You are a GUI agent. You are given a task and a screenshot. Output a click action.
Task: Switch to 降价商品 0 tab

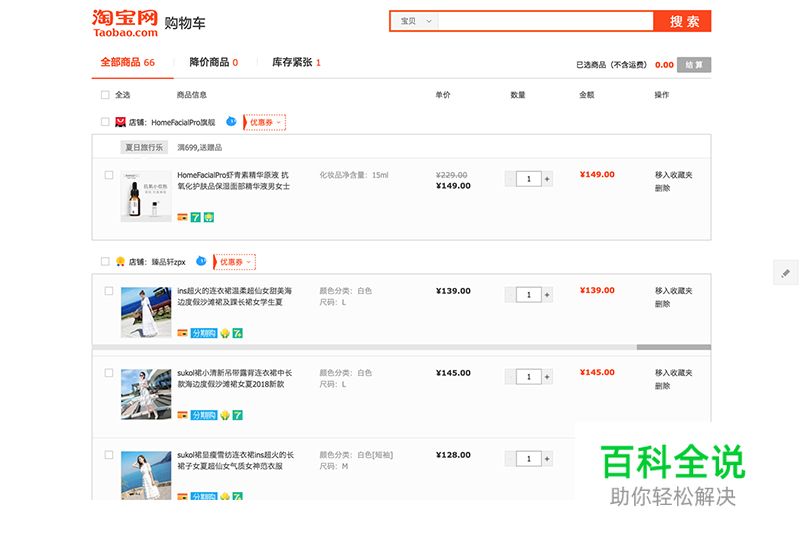pos(214,62)
